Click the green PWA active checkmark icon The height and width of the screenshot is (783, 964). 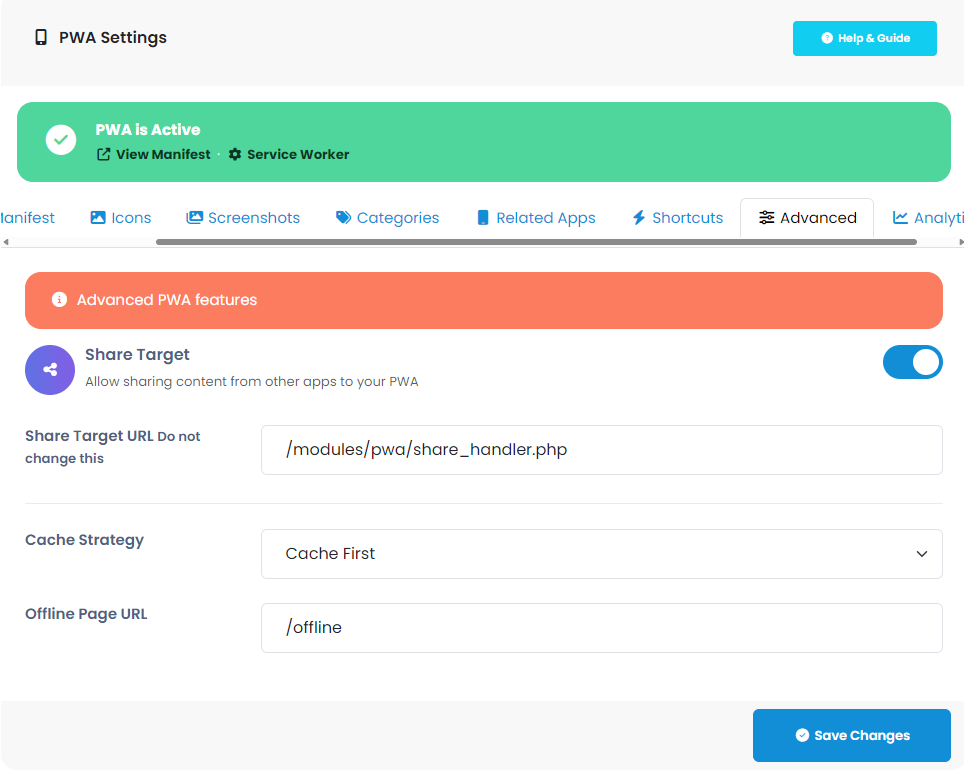pos(61,139)
